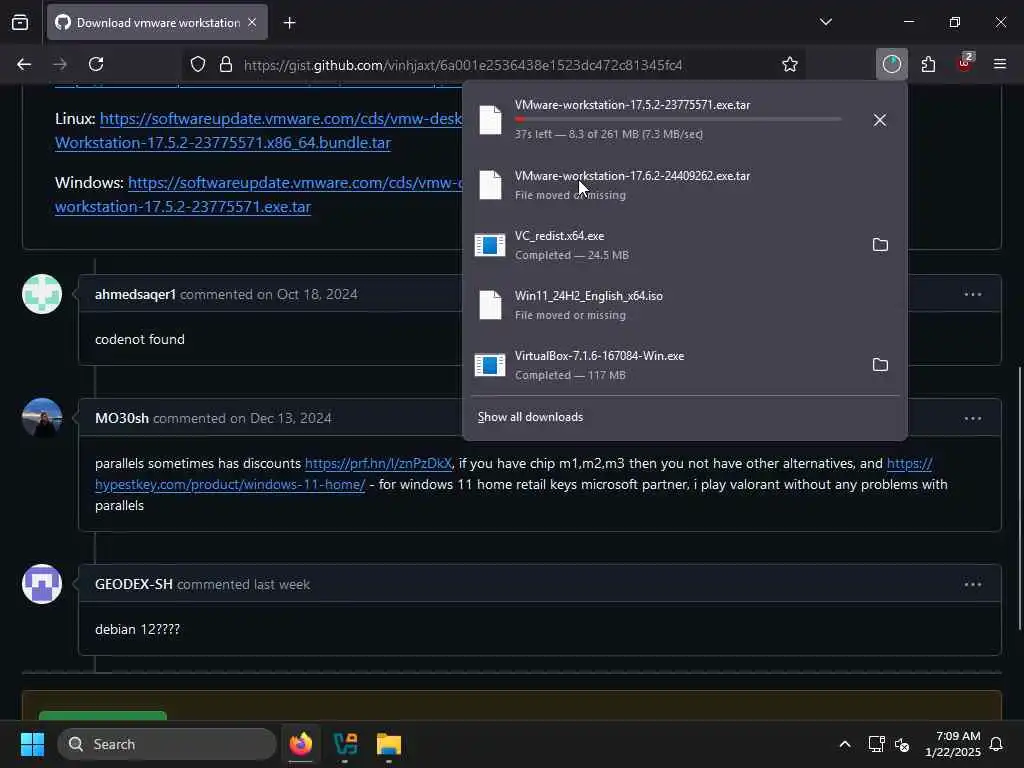Close the Download vmware workstation tab
This screenshot has width=1024, height=768.
[x=252, y=23]
